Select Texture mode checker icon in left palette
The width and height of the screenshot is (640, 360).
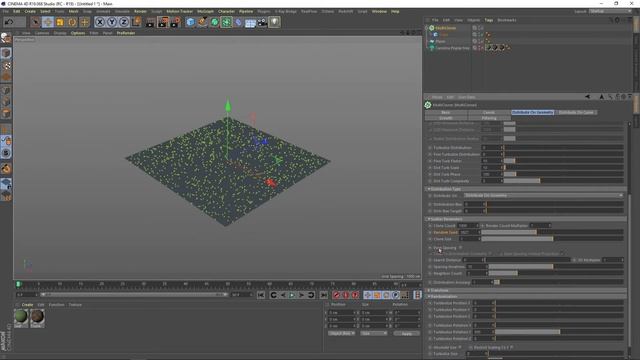pyautogui.click(x=6, y=65)
